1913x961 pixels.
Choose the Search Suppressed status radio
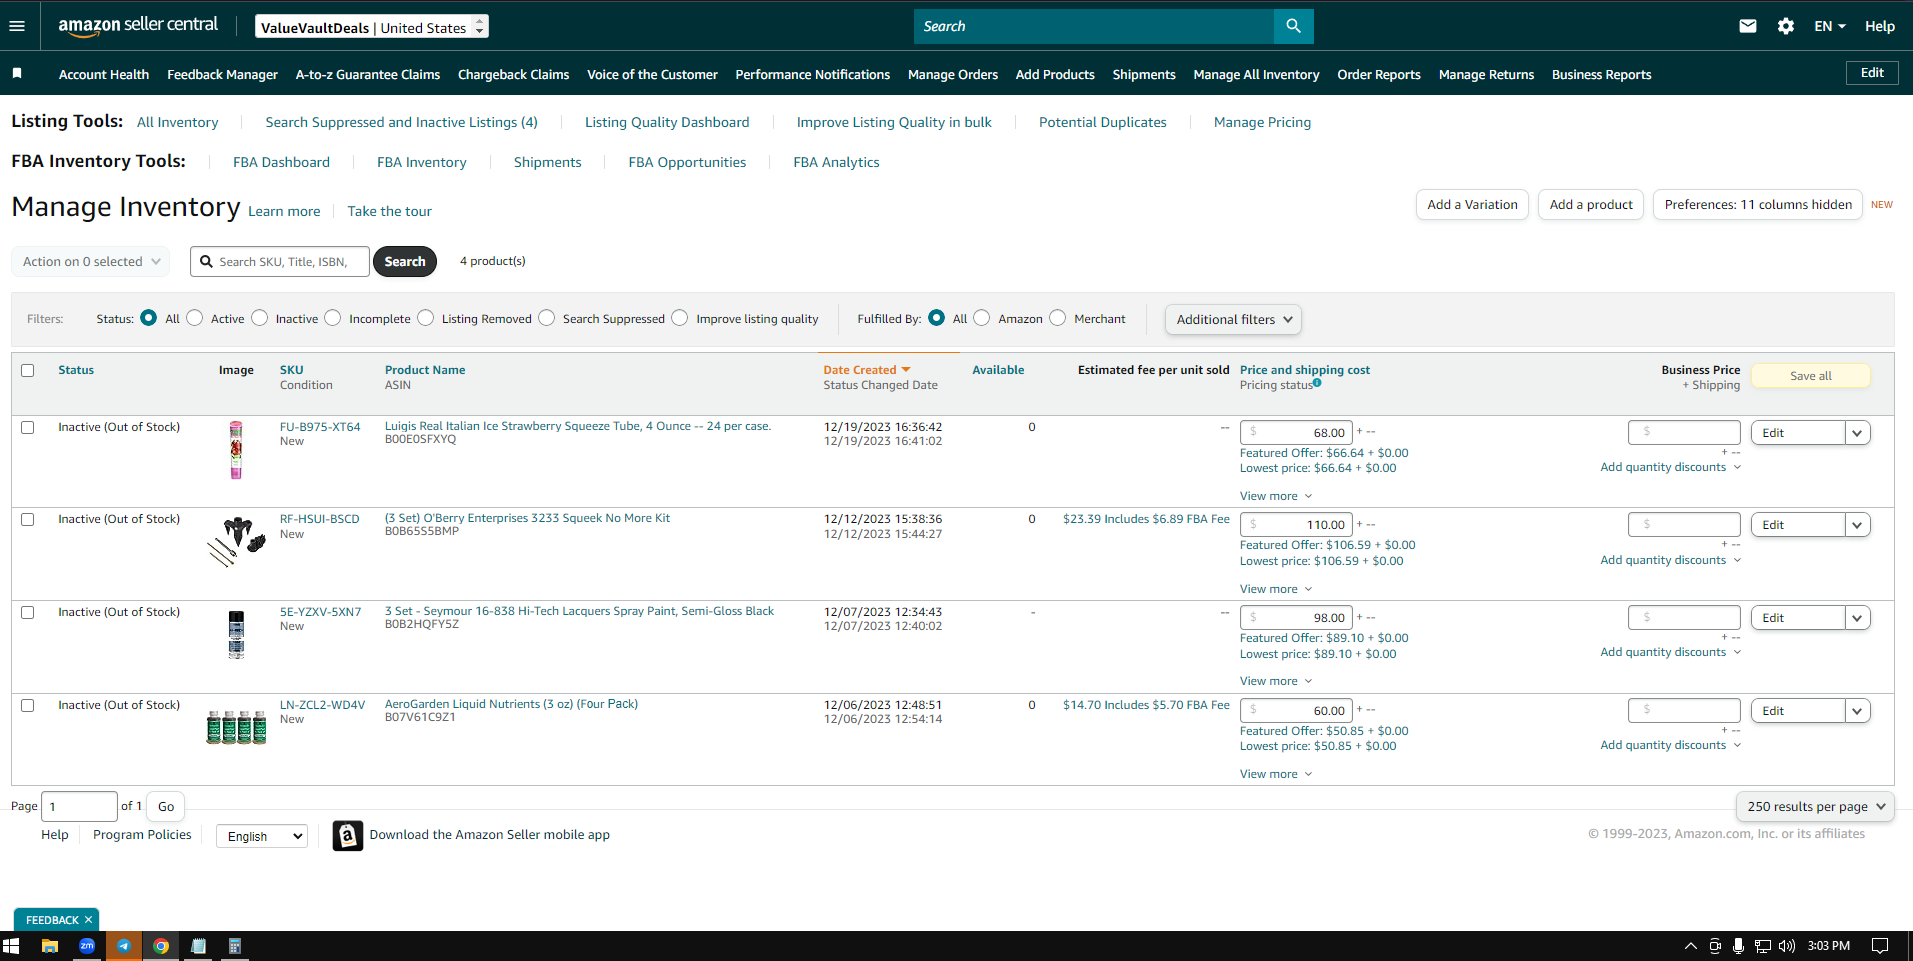pyautogui.click(x=547, y=318)
